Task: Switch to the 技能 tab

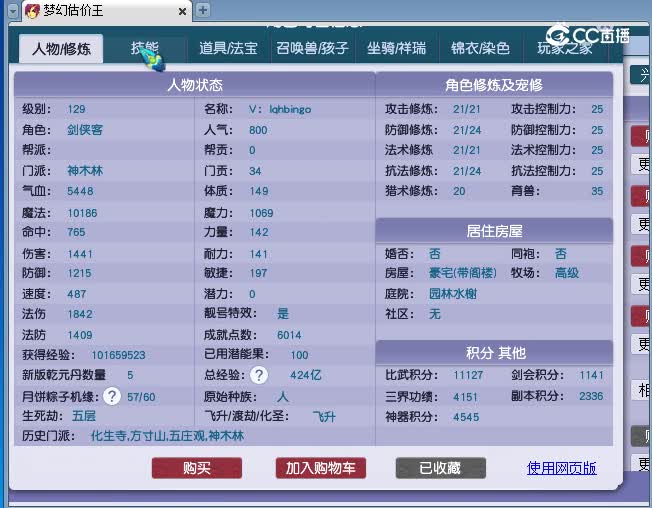Action: pos(145,49)
